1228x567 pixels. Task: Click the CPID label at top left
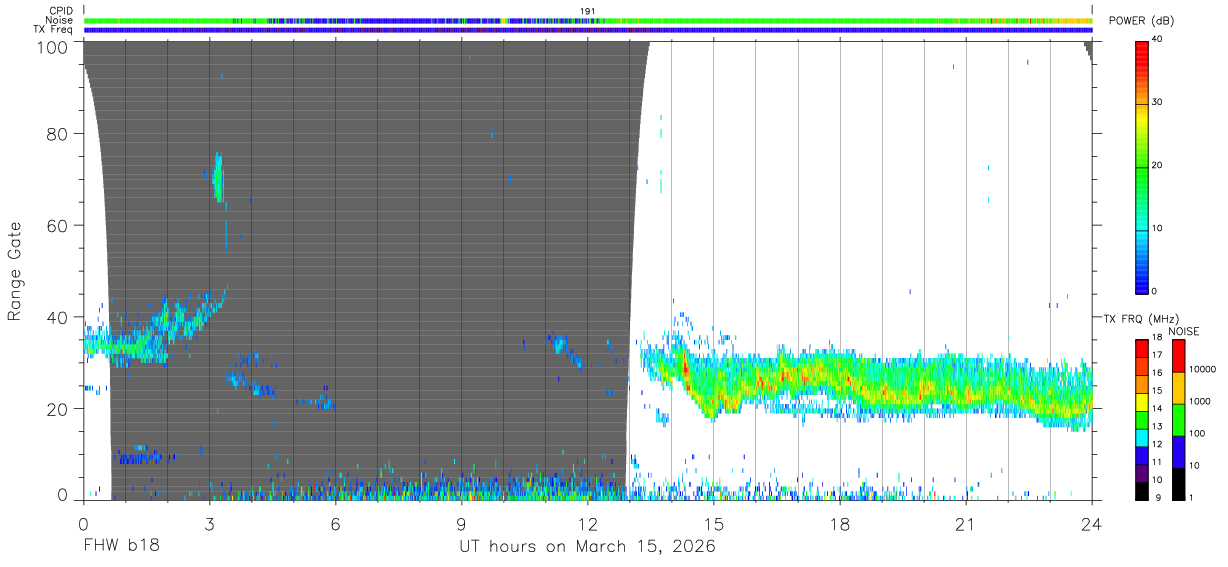61,11
